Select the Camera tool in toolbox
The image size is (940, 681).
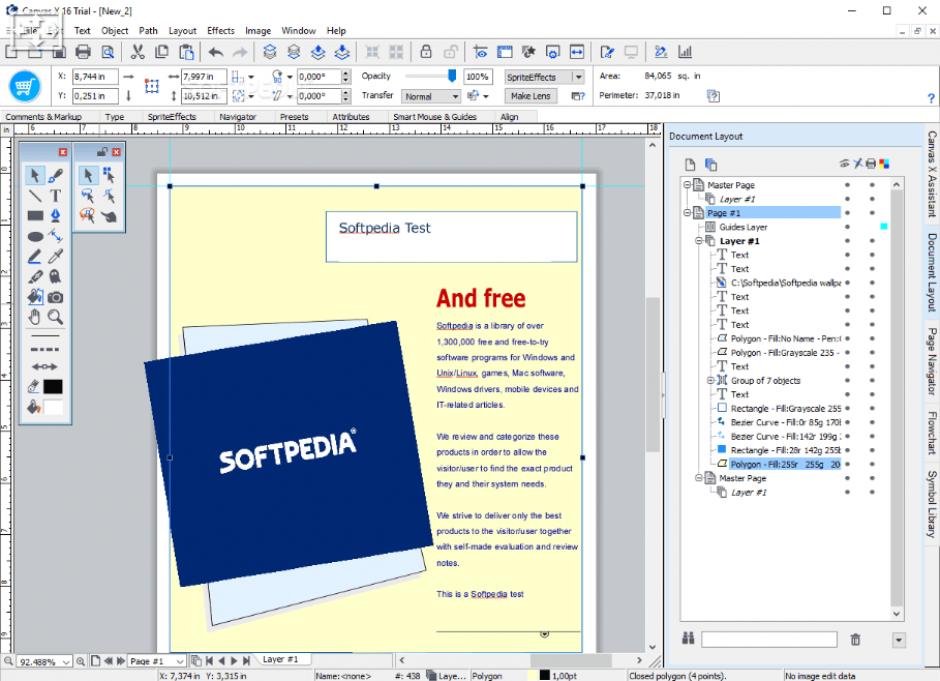(x=56, y=297)
